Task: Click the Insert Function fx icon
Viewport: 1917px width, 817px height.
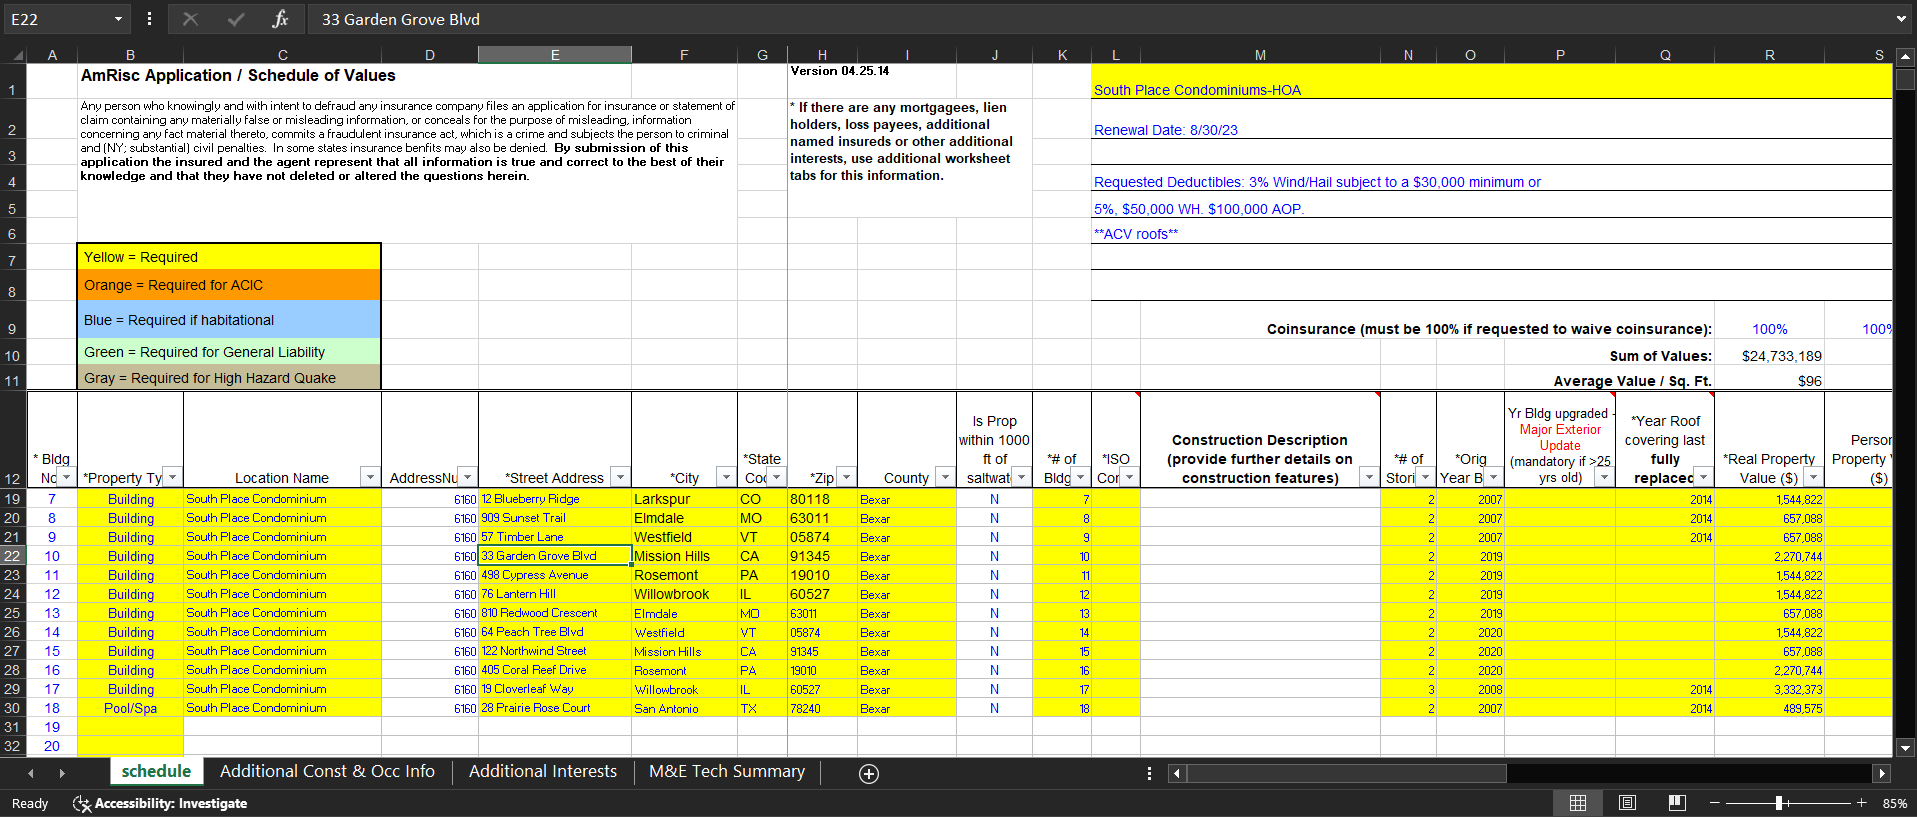Action: point(280,19)
